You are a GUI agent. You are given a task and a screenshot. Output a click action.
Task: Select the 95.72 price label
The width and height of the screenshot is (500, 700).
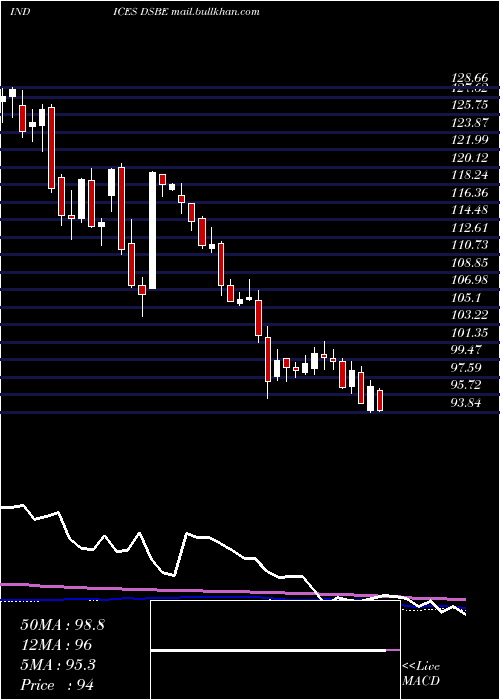click(467, 385)
